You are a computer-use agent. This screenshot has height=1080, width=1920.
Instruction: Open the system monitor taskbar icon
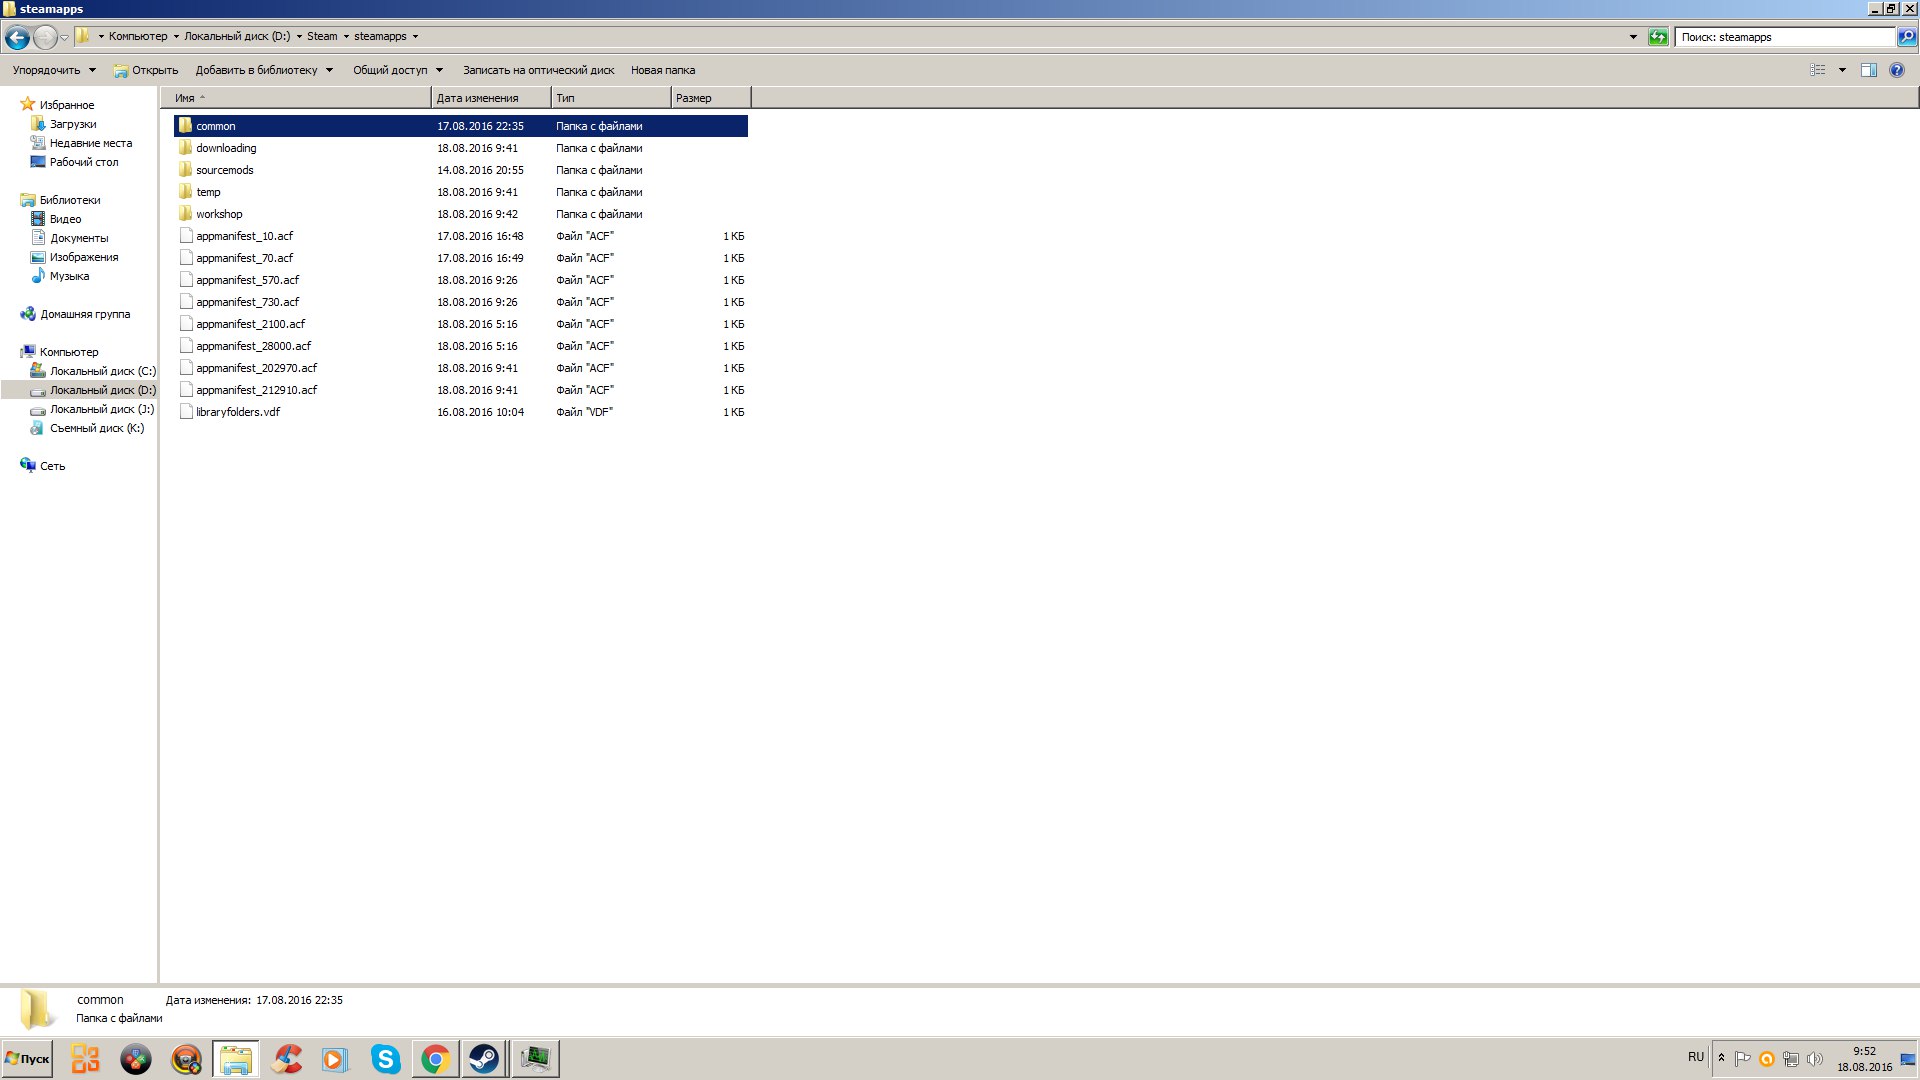535,1059
